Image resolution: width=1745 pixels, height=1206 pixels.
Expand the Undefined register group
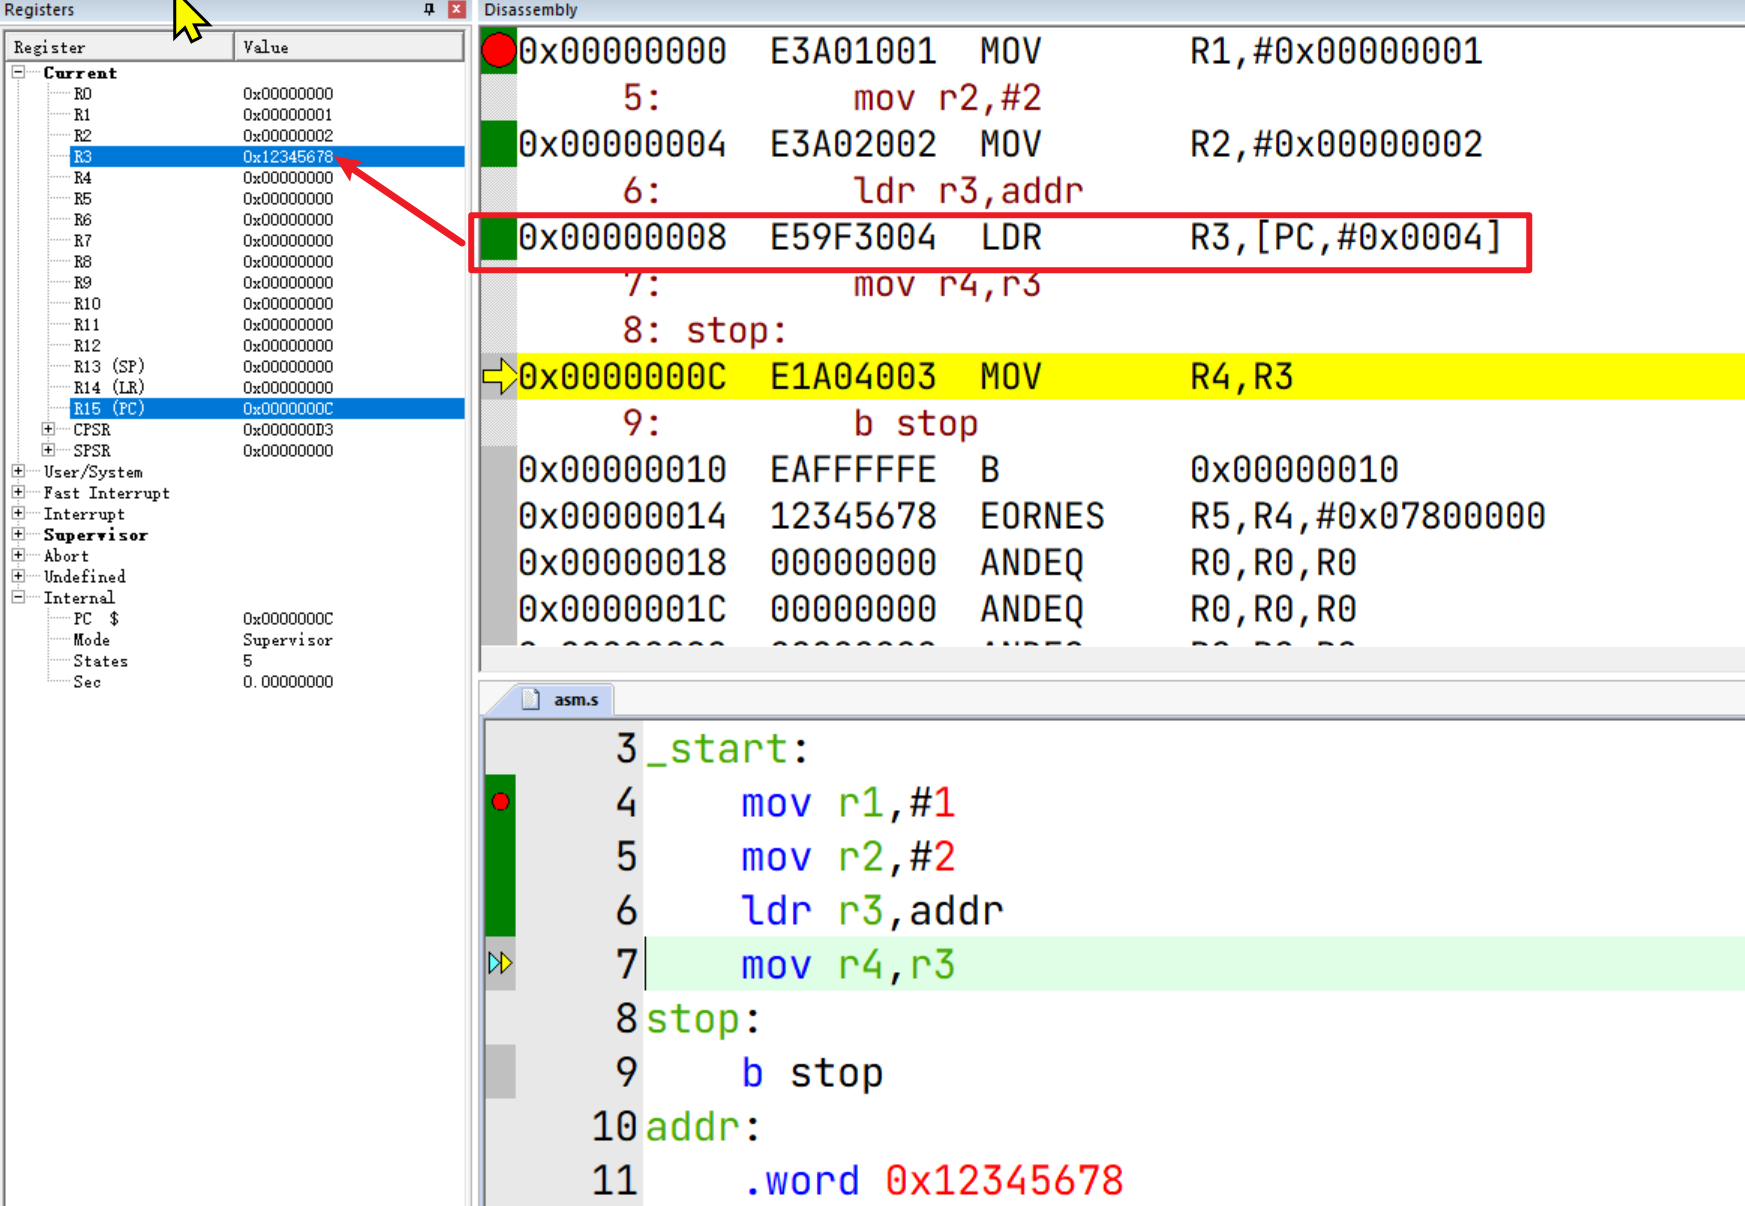coord(18,576)
